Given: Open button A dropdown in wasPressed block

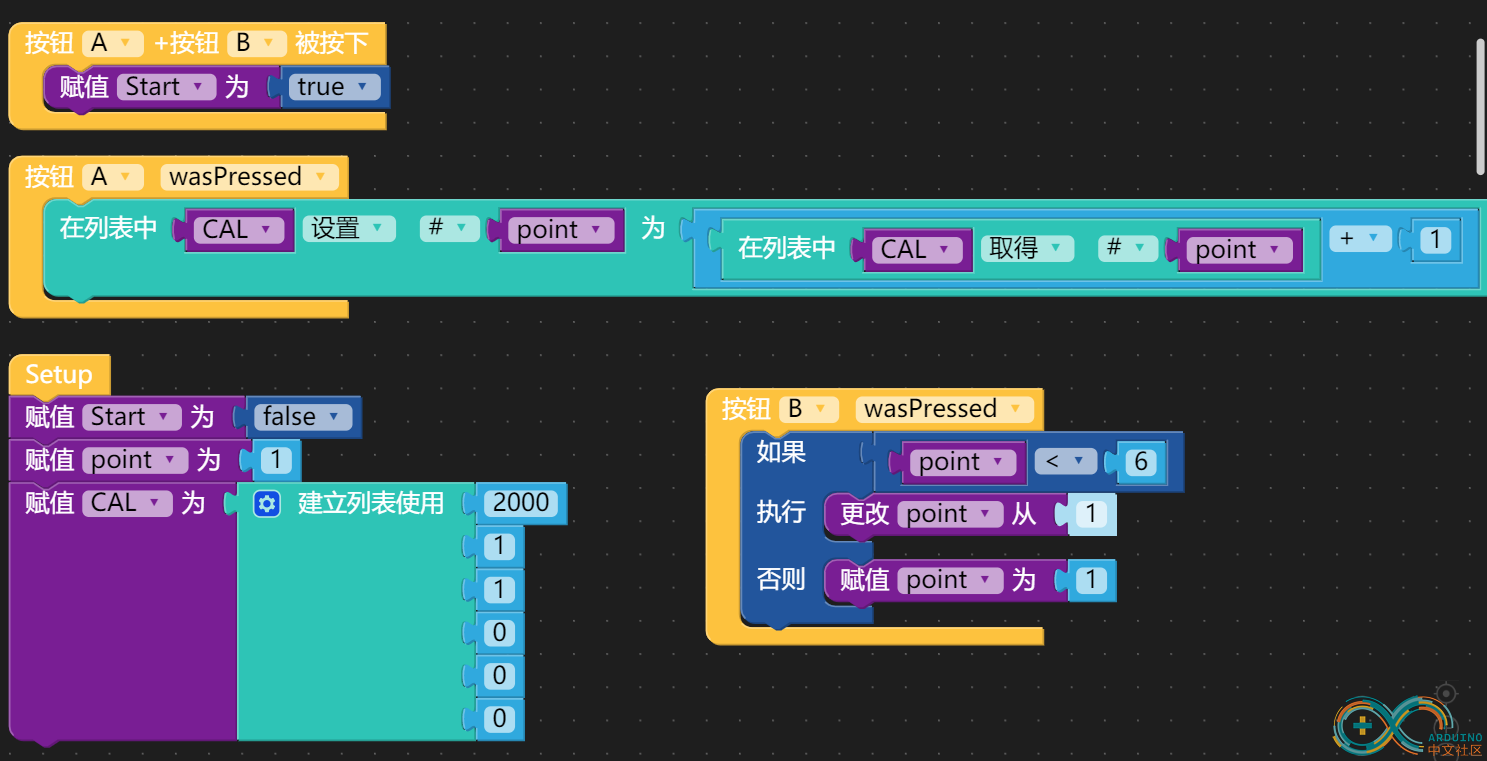Looking at the screenshot, I should [112, 177].
